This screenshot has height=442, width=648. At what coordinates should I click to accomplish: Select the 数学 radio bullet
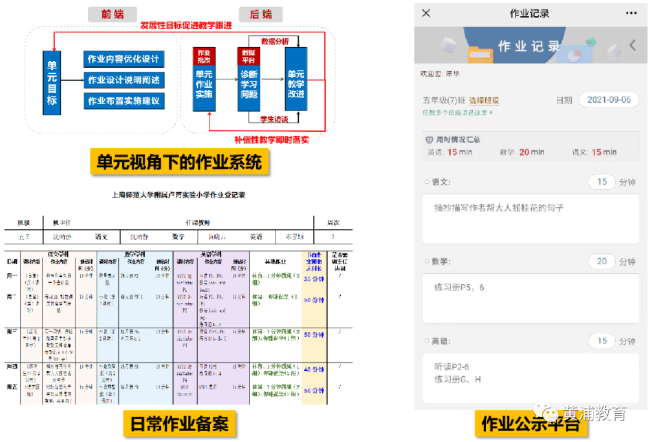427,261
